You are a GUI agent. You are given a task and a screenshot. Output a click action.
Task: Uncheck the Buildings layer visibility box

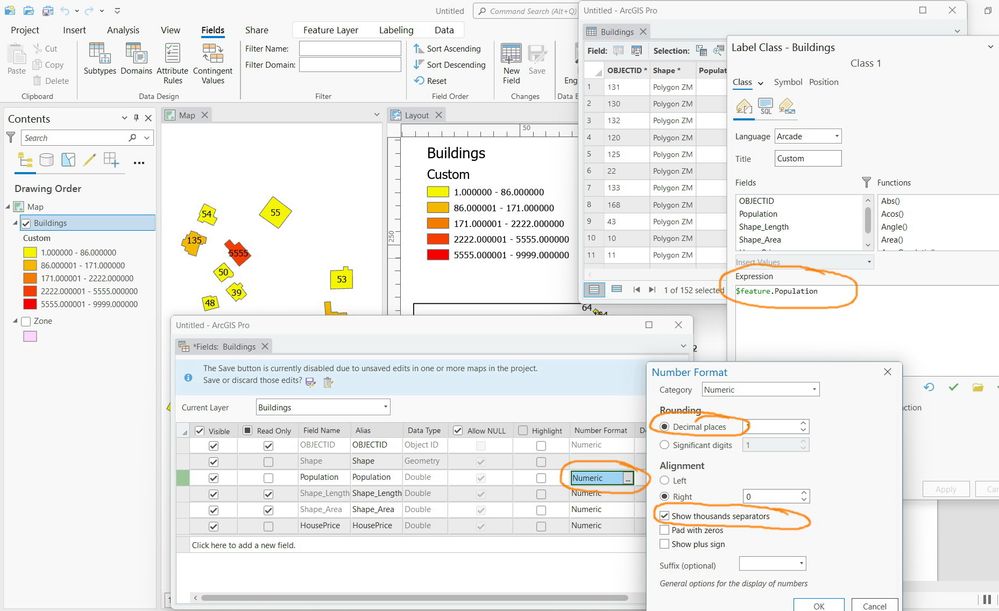[x=26, y=223]
